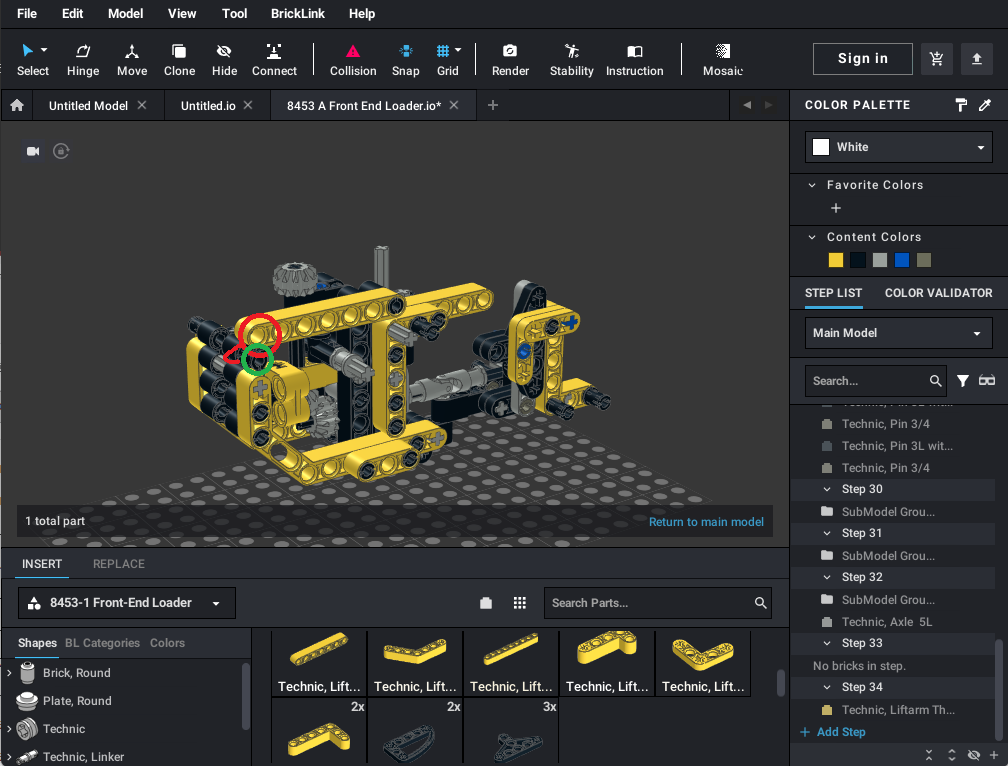Collapse all steps icon at panel bottom
This screenshot has width=1008, height=766.
click(x=929, y=754)
